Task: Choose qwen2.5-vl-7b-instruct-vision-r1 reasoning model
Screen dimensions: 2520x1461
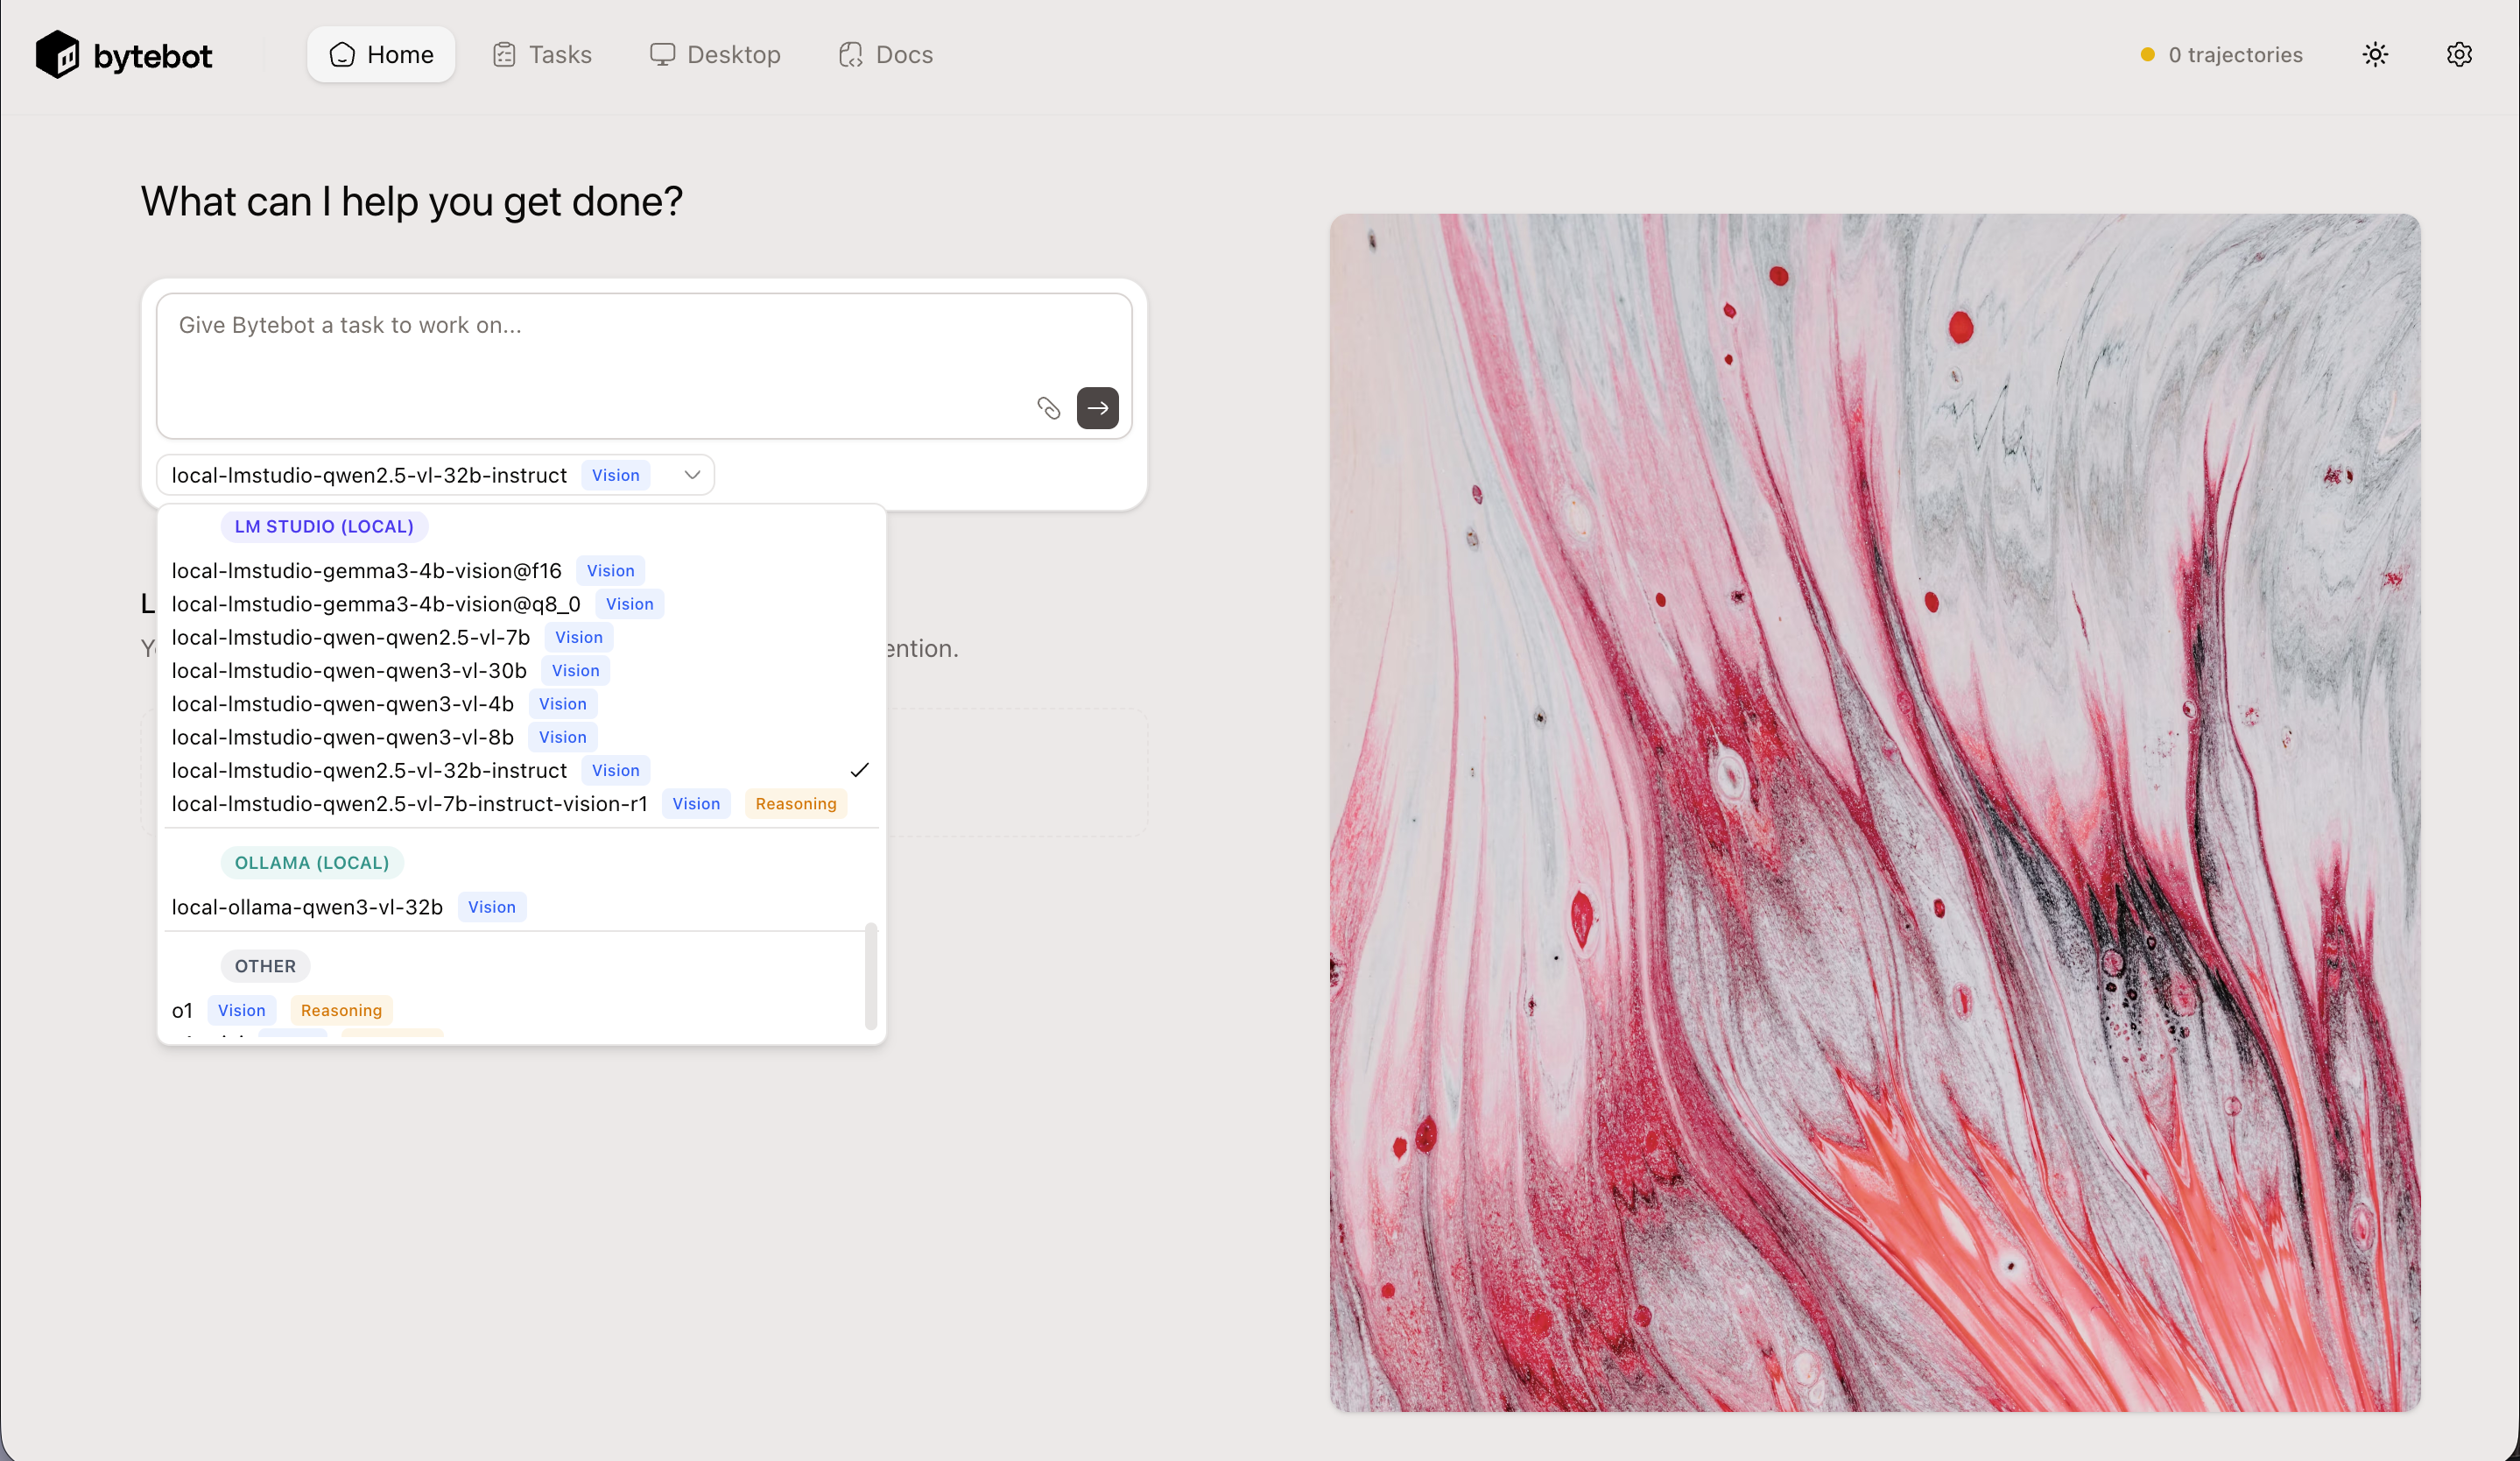Action: coord(409,803)
